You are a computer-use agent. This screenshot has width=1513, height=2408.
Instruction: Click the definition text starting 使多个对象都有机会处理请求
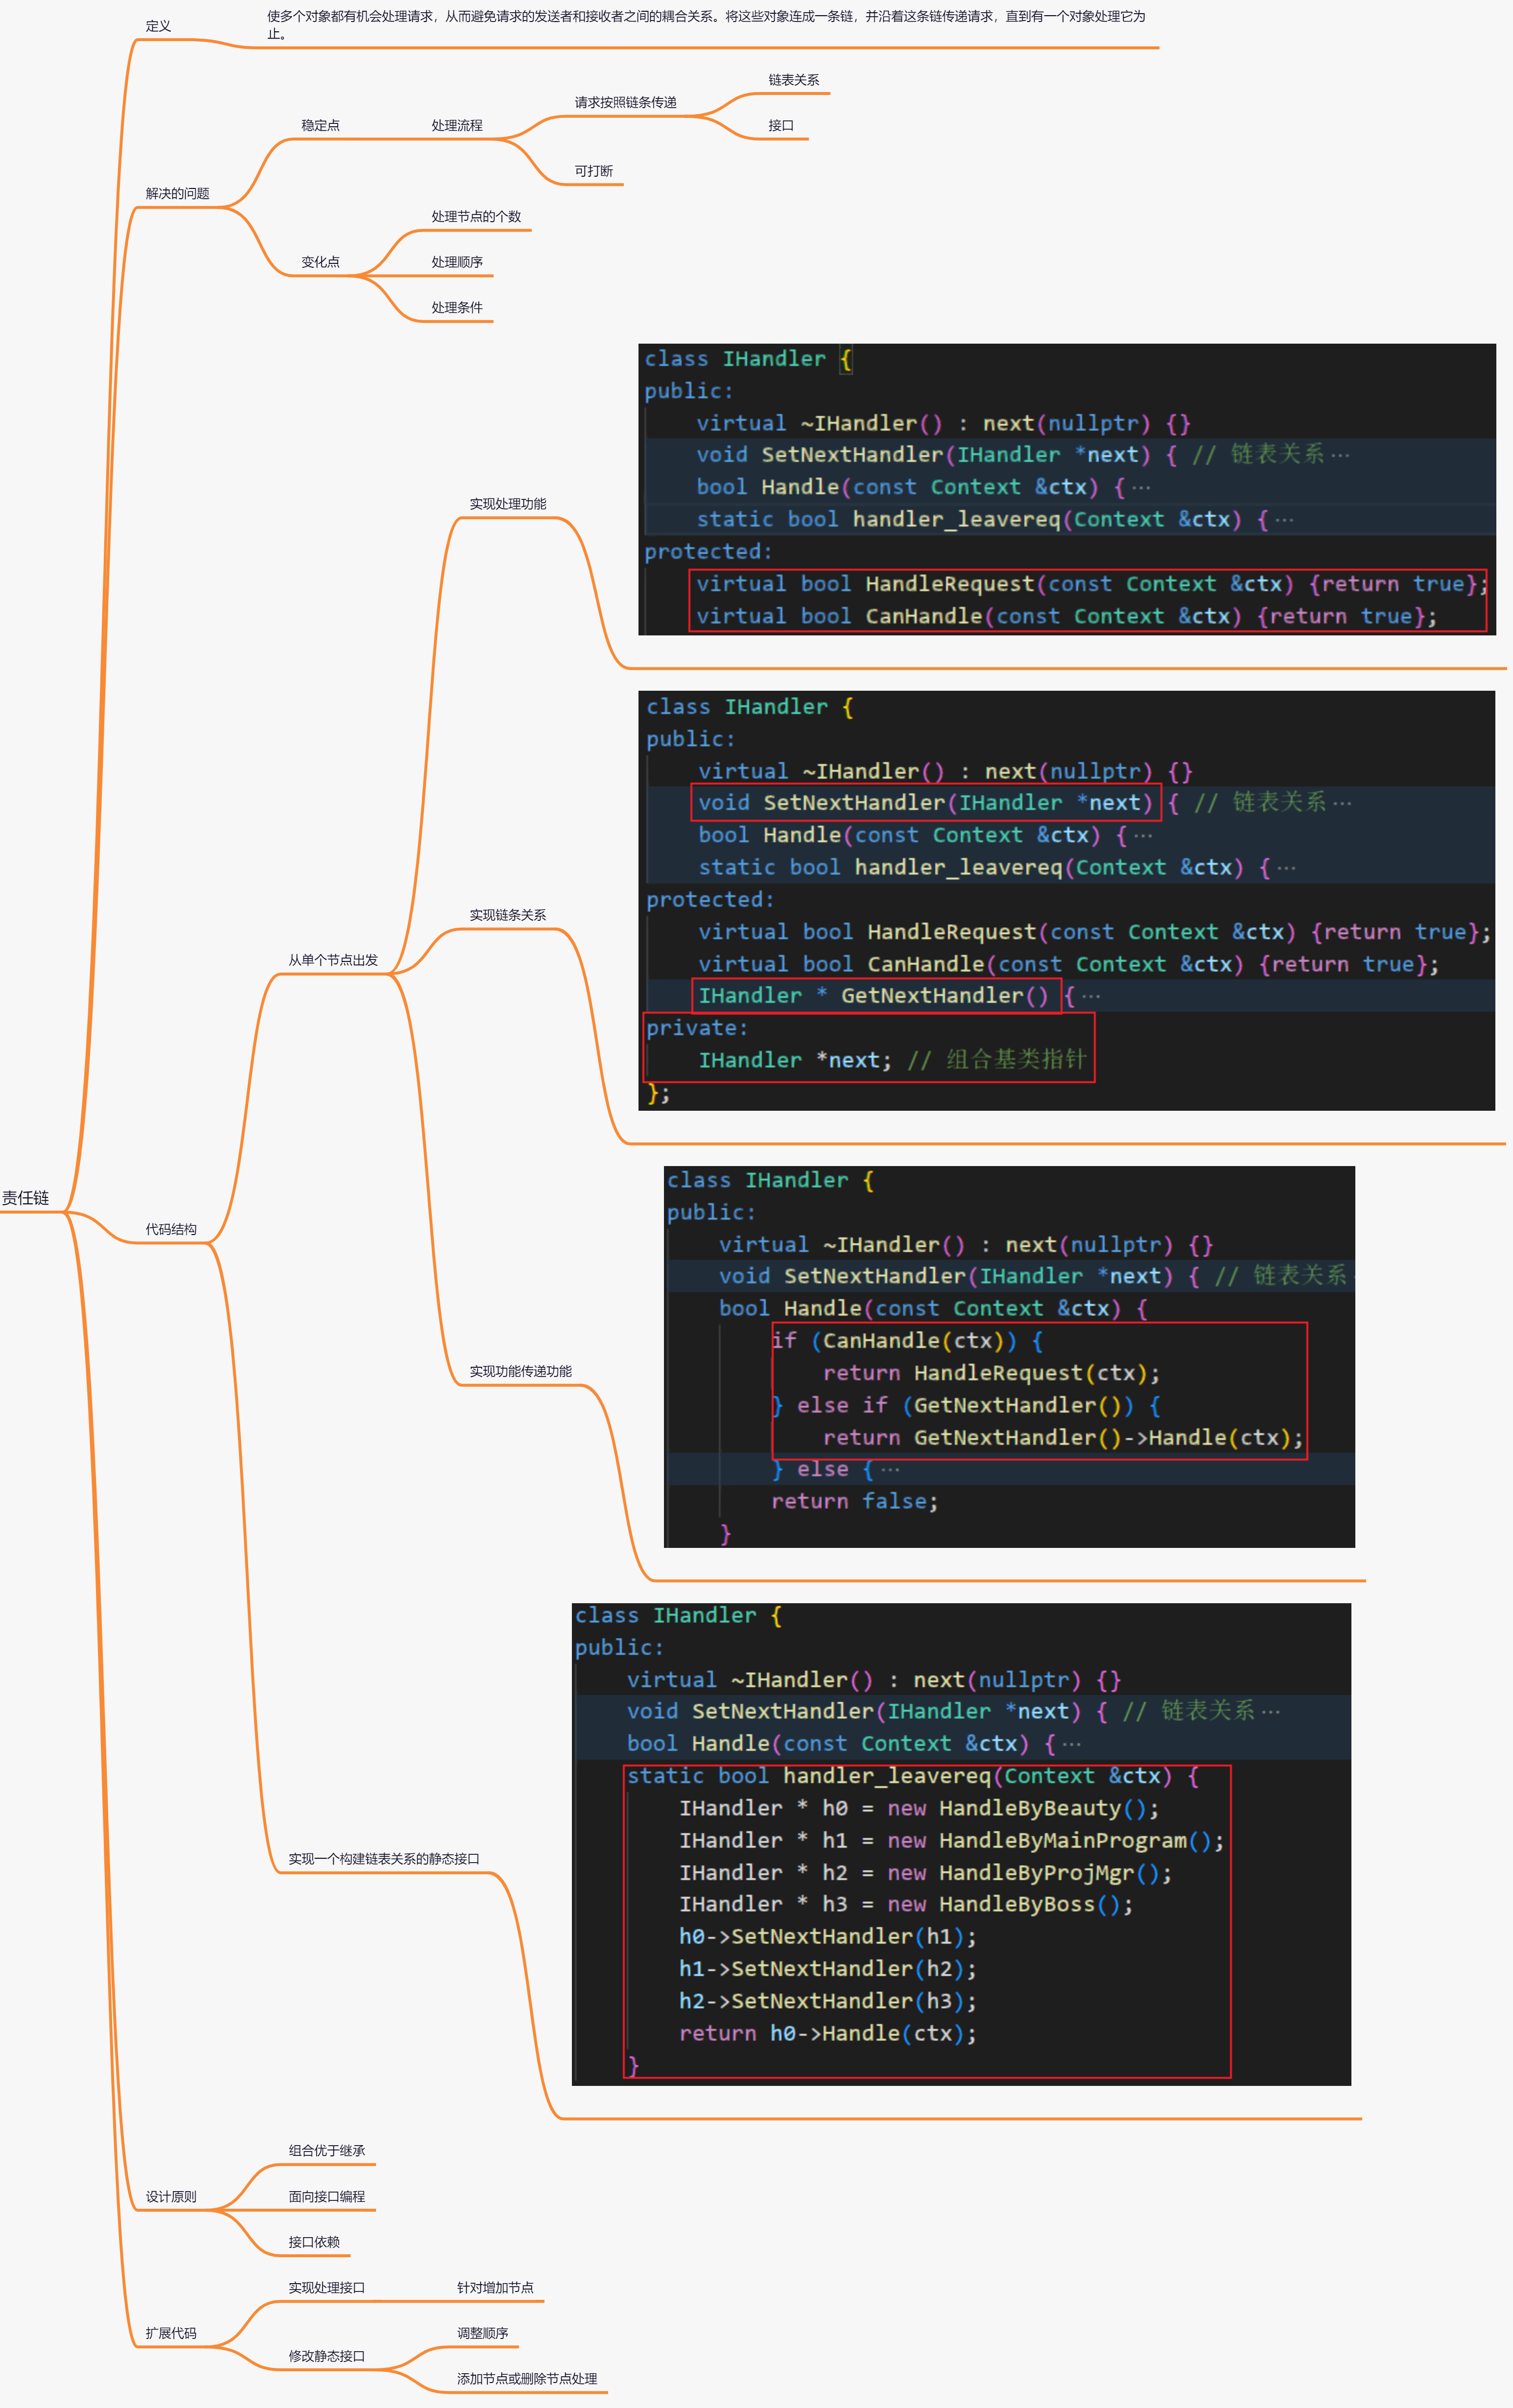pos(706,25)
